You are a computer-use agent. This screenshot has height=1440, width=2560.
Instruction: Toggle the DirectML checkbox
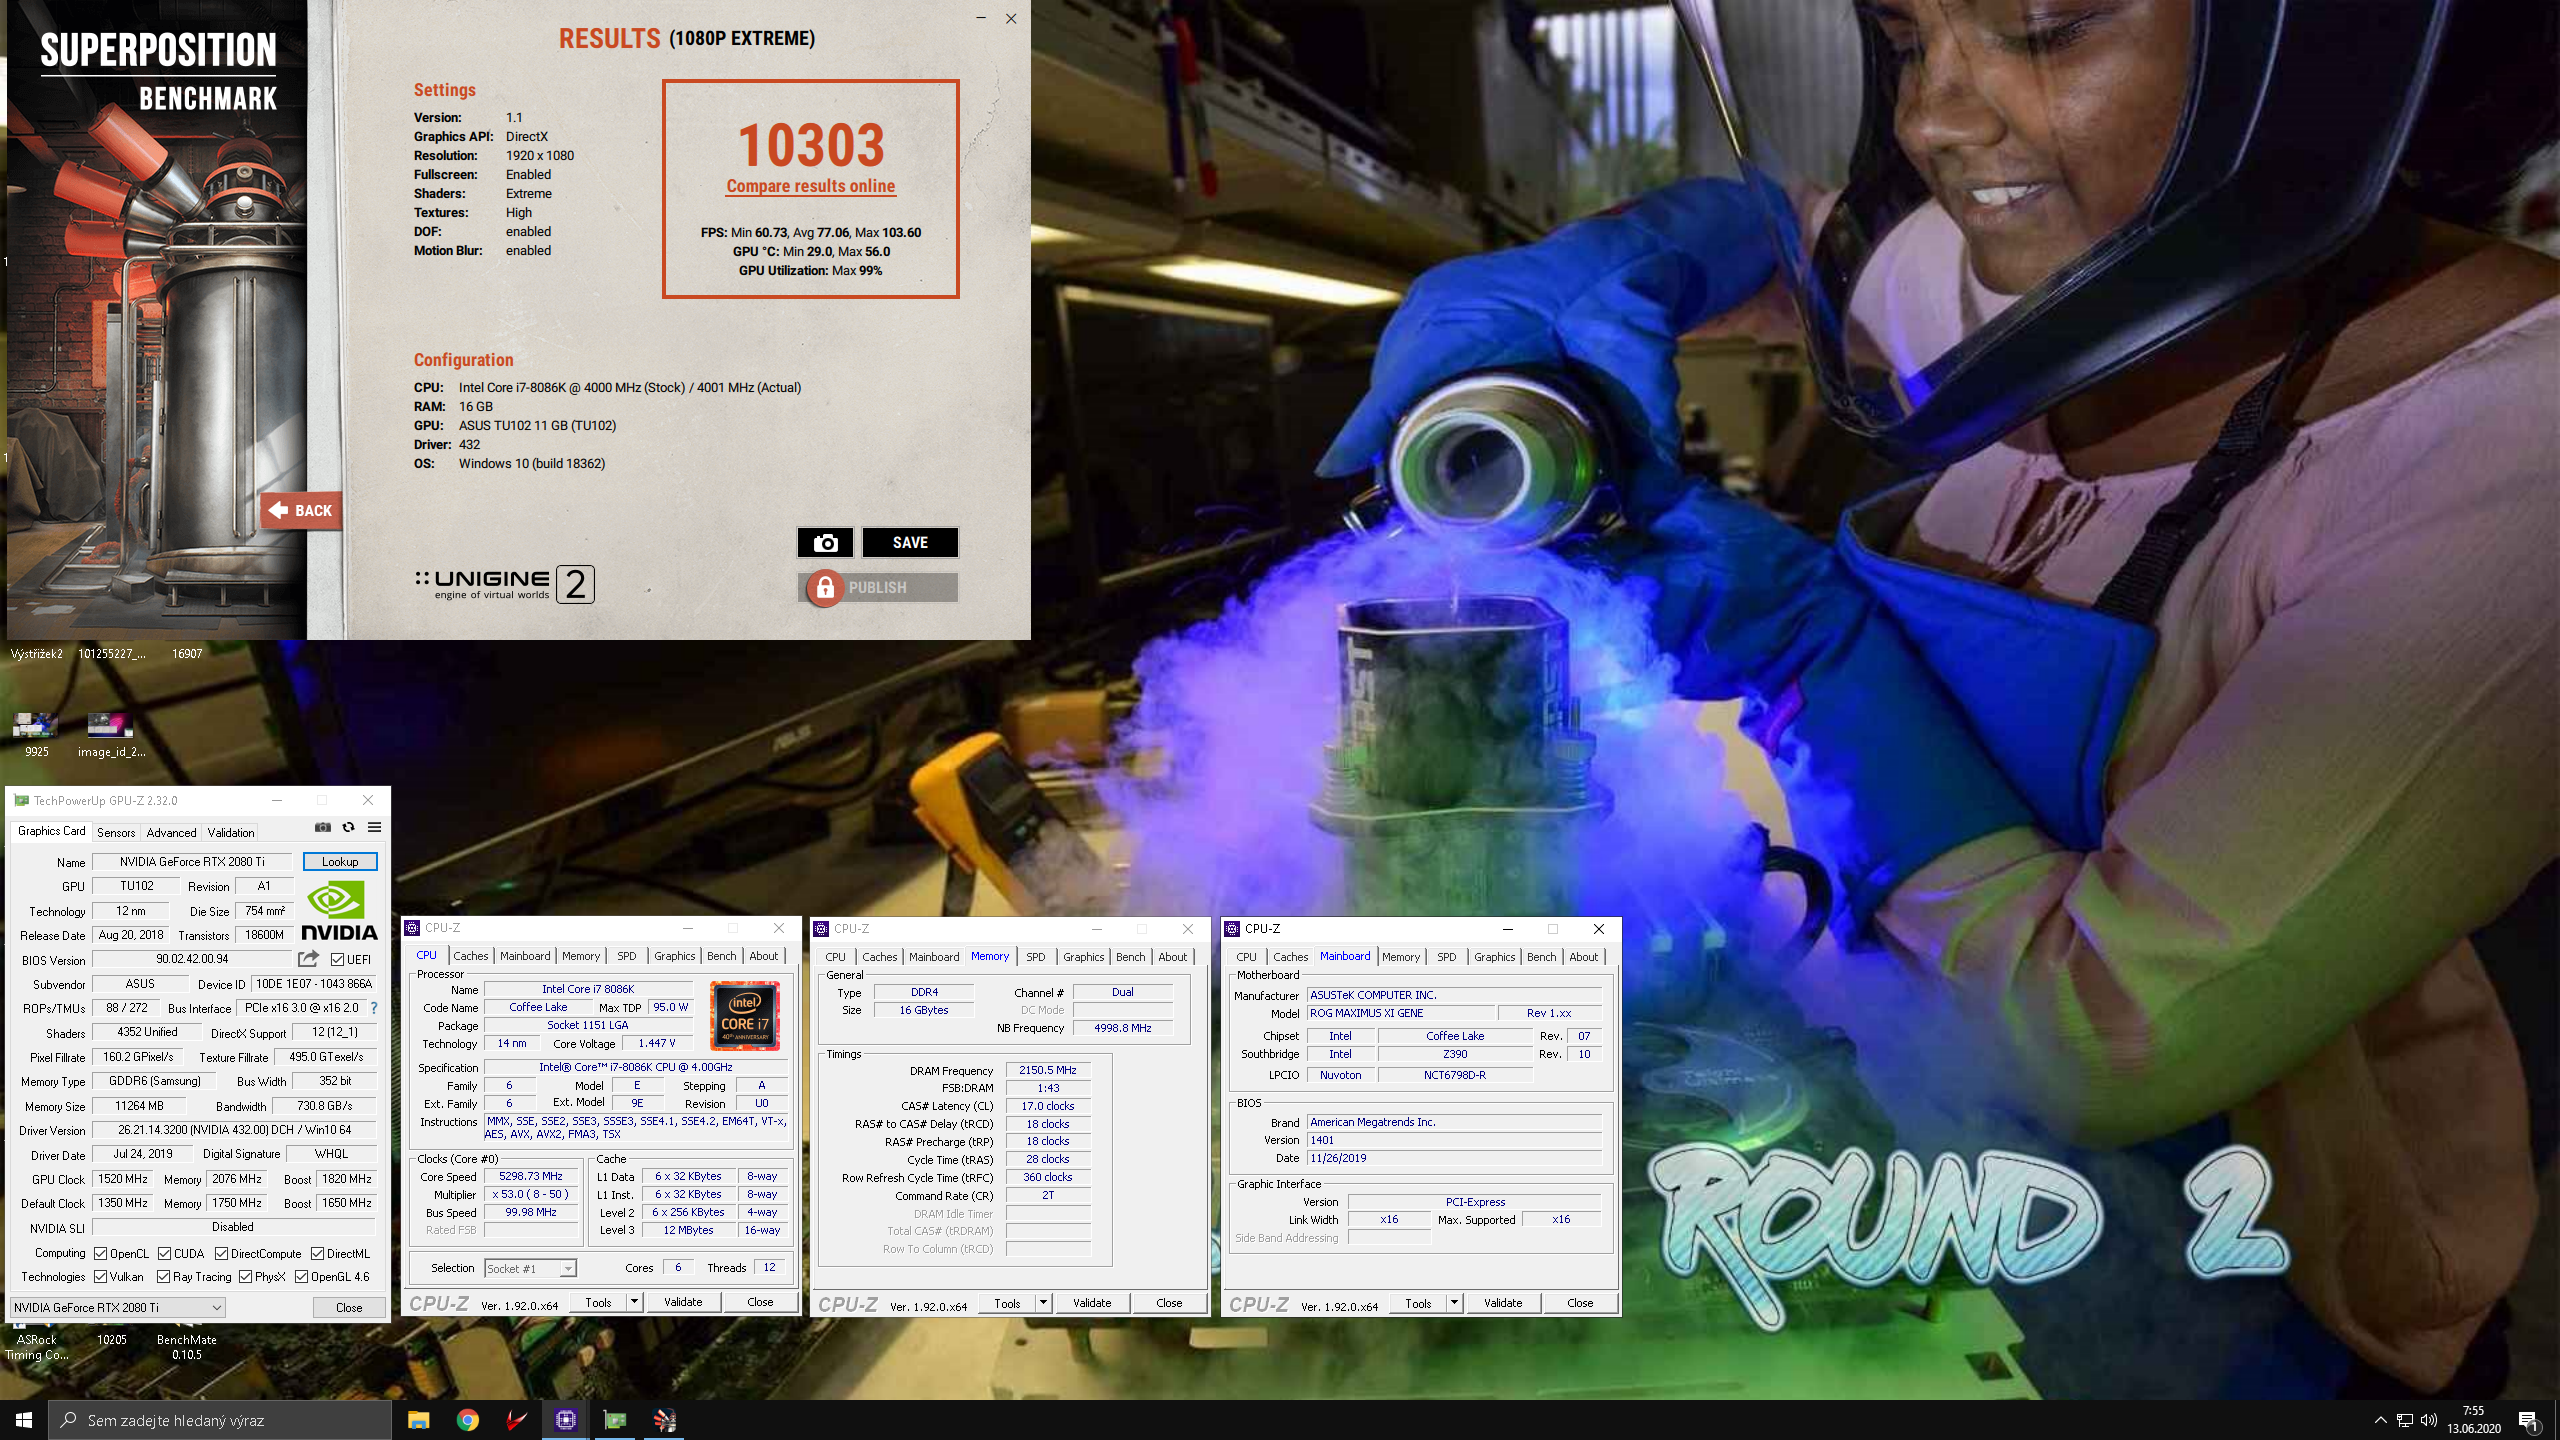318,1253
